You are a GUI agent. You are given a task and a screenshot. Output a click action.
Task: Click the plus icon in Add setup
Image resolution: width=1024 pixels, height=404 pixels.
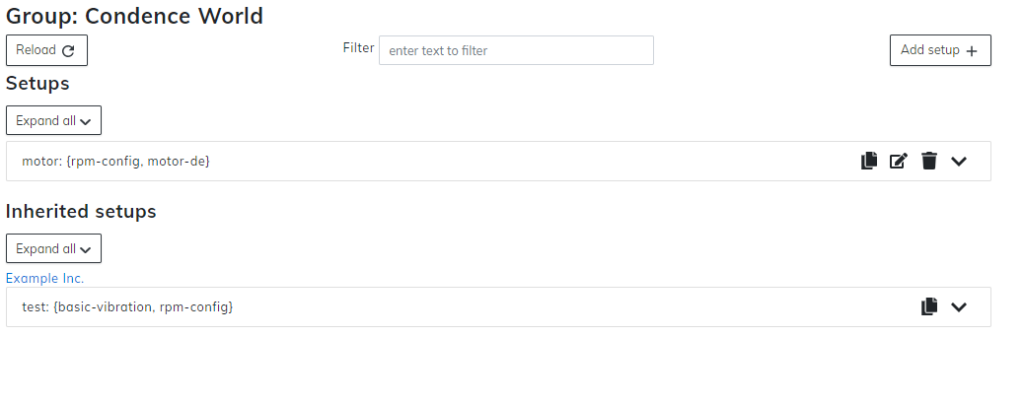coord(972,51)
